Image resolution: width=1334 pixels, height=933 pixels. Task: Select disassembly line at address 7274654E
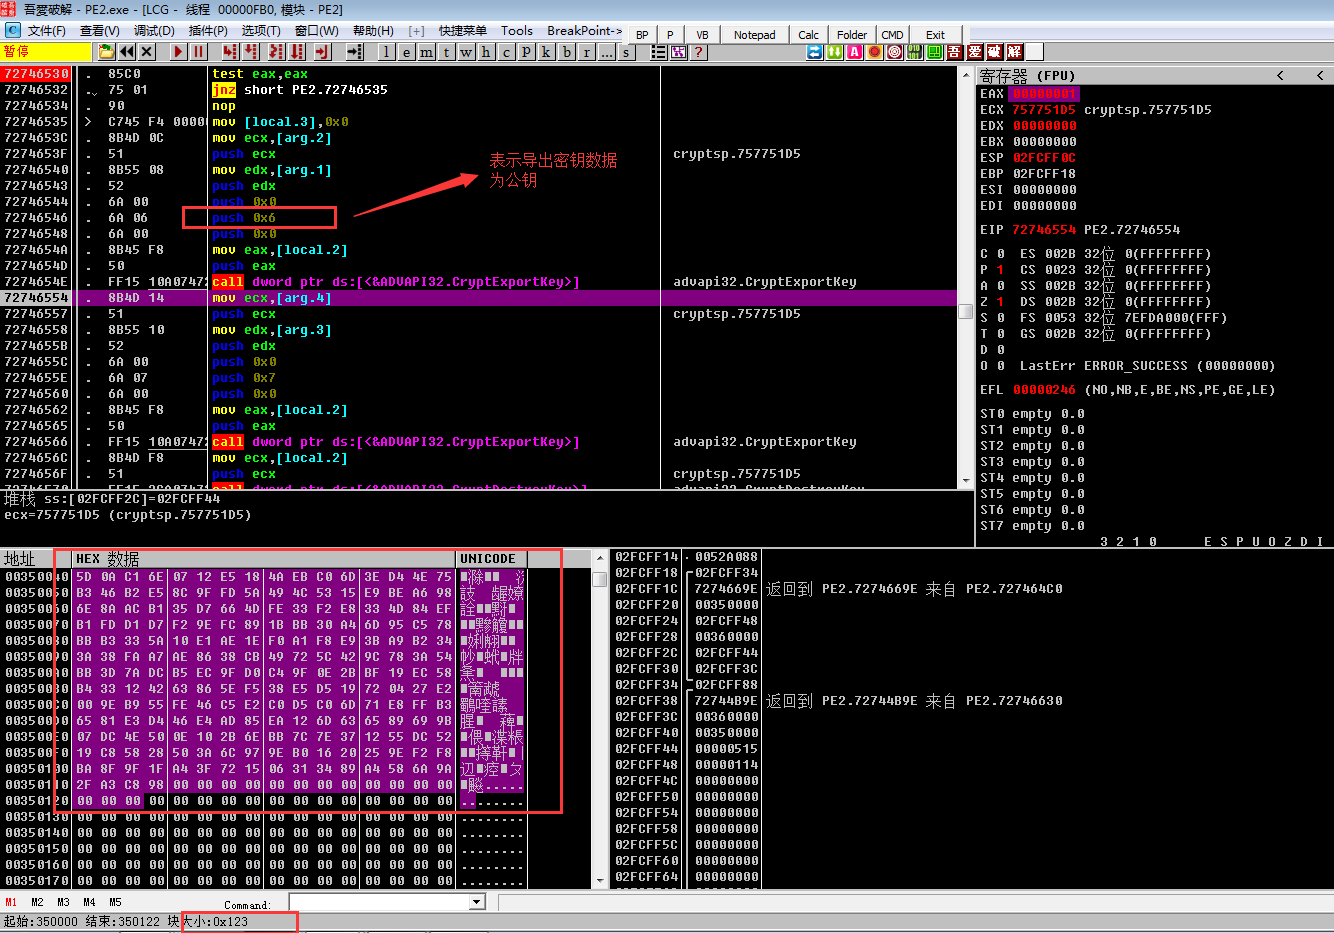pyautogui.click(x=480, y=282)
